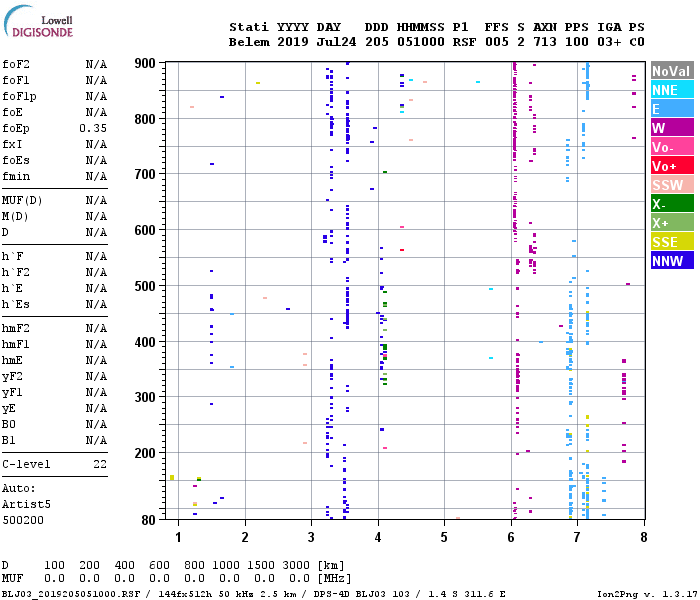Click the Artist5 auto-scaling label

26,504
